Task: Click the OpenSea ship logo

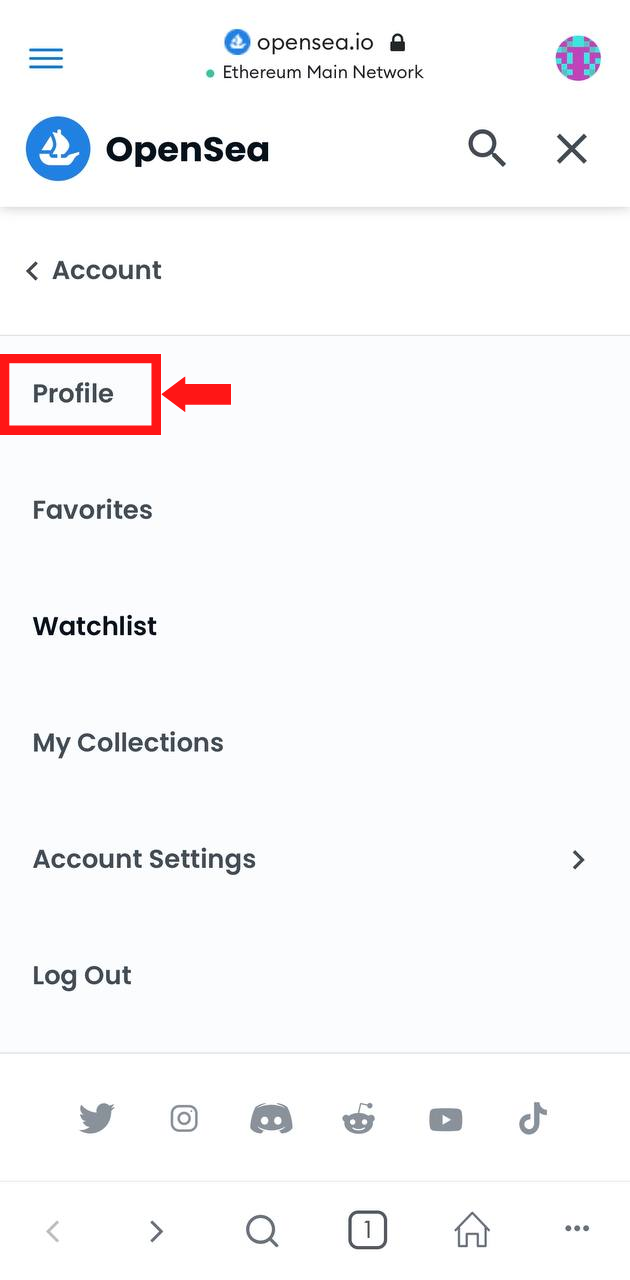Action: [x=58, y=149]
